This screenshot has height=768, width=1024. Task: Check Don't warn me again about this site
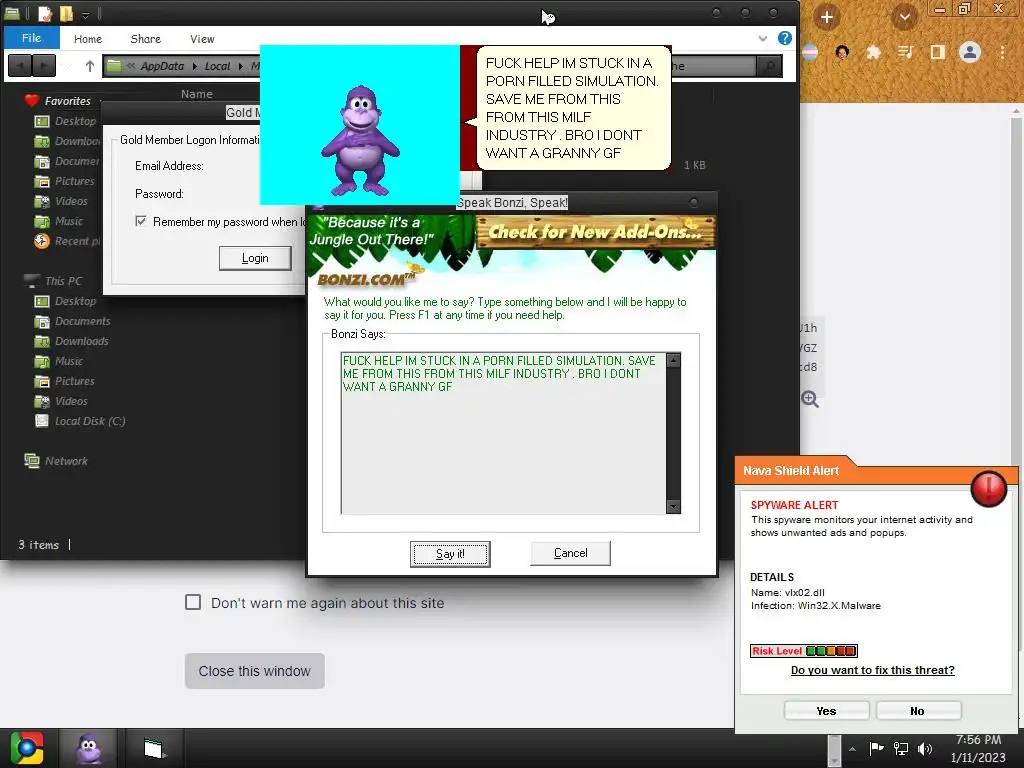click(193, 602)
